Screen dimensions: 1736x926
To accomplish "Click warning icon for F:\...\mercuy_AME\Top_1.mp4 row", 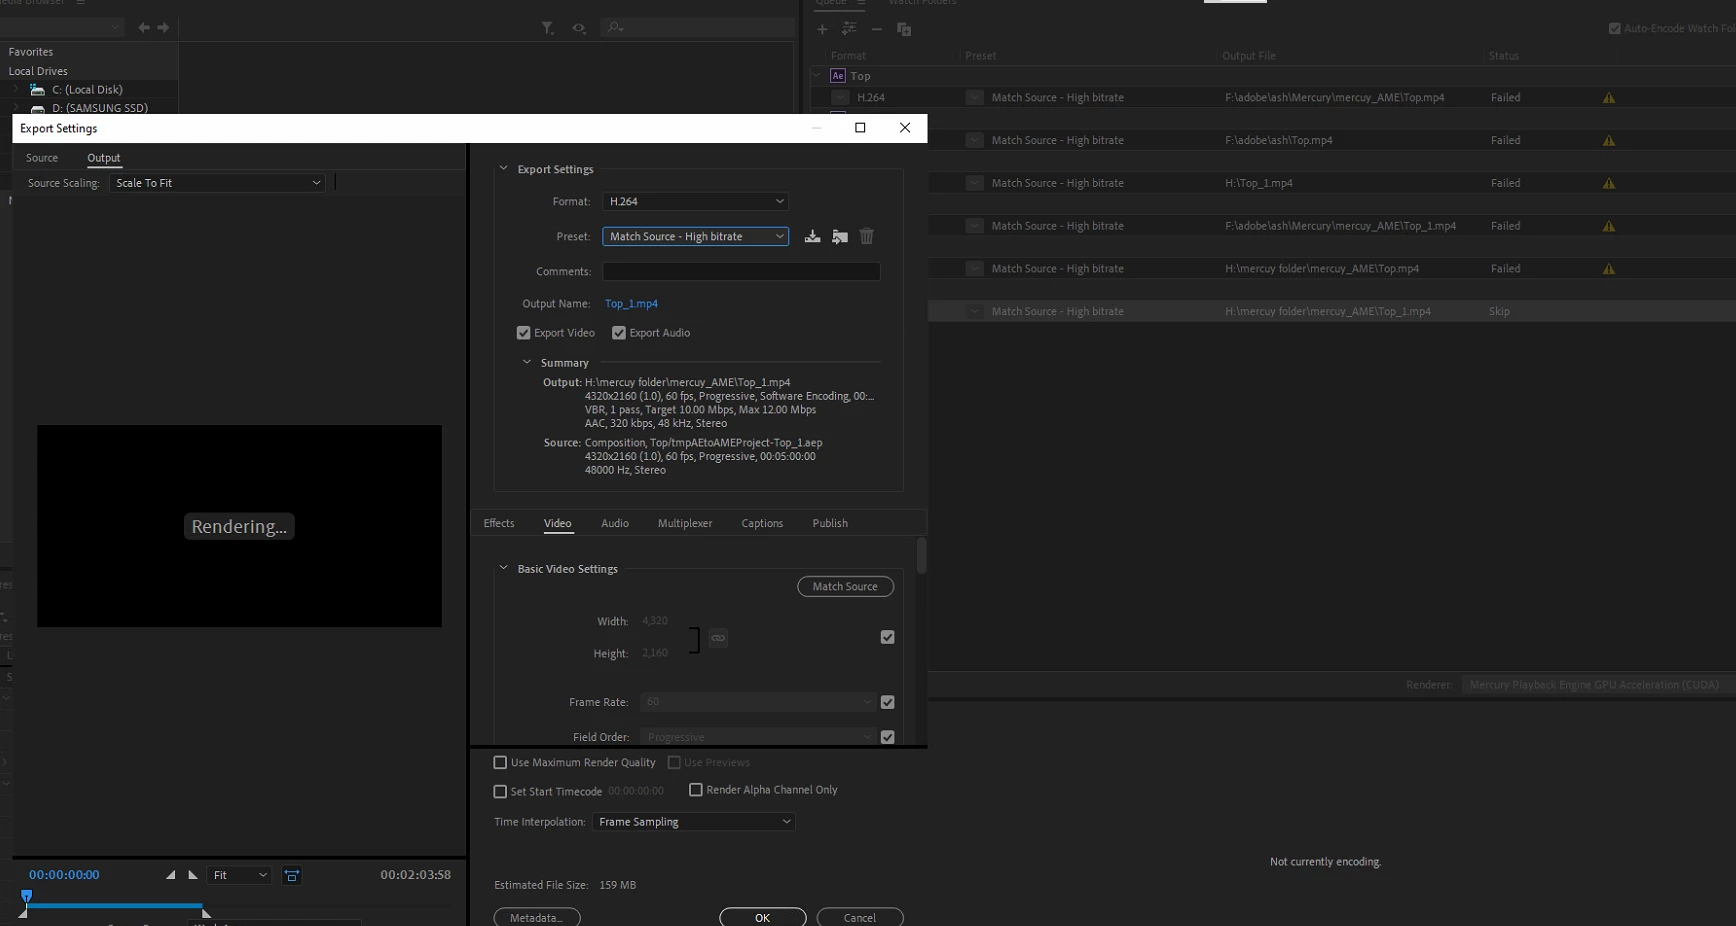I will [x=1609, y=227].
